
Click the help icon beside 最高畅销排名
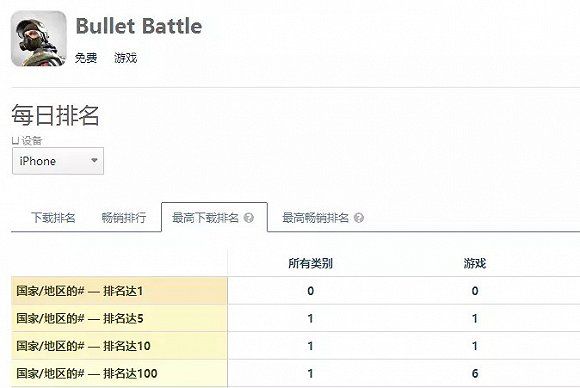(x=359, y=218)
